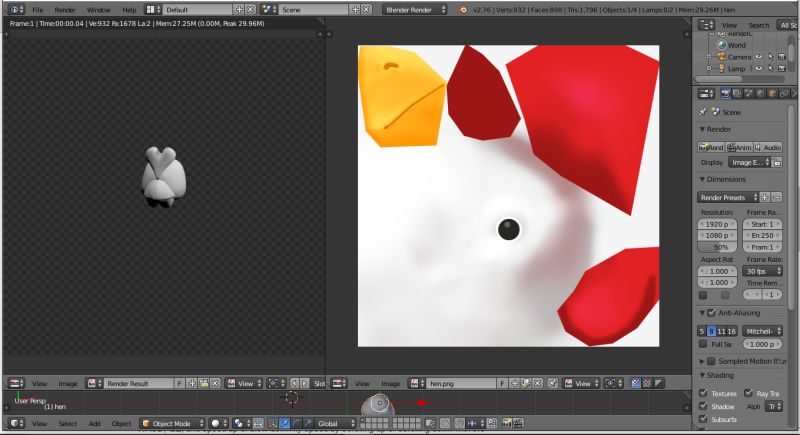Pin the properties context with pin icon

703,112
